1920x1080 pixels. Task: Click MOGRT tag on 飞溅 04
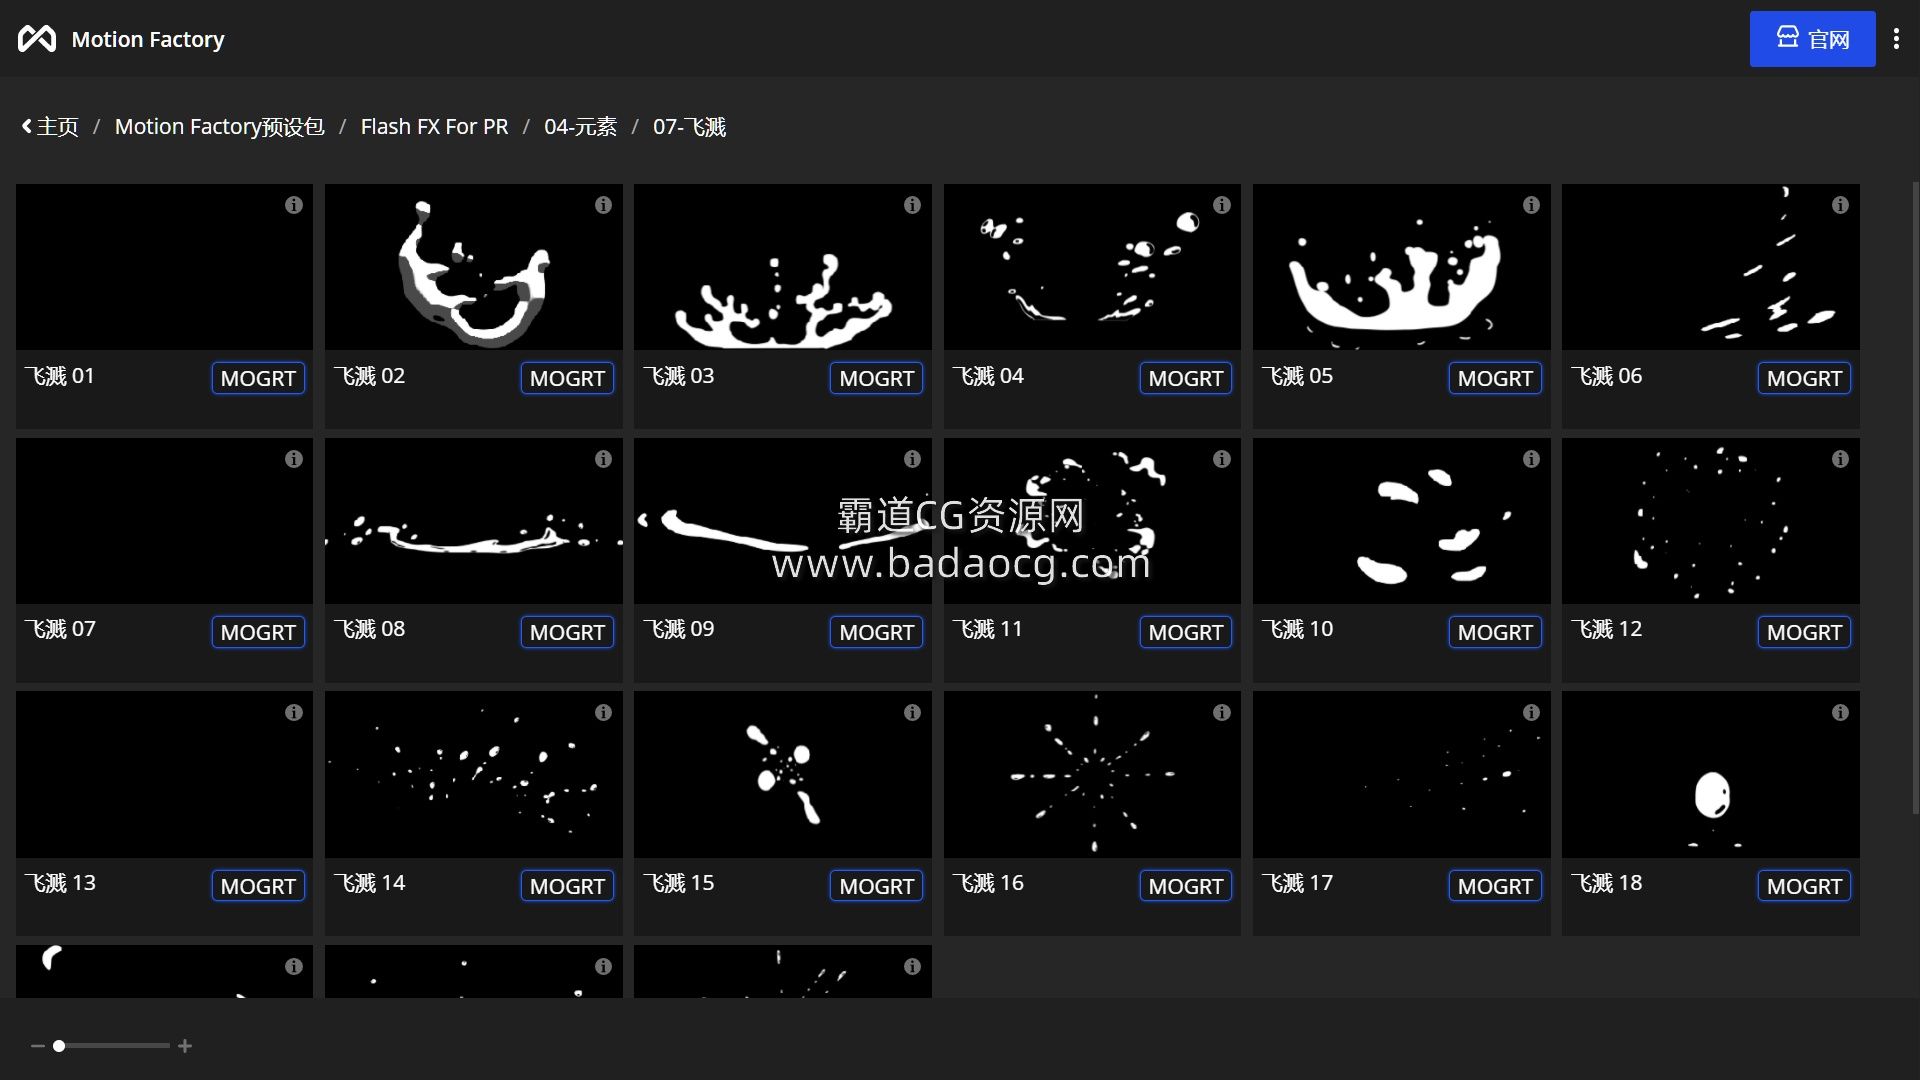[1186, 378]
